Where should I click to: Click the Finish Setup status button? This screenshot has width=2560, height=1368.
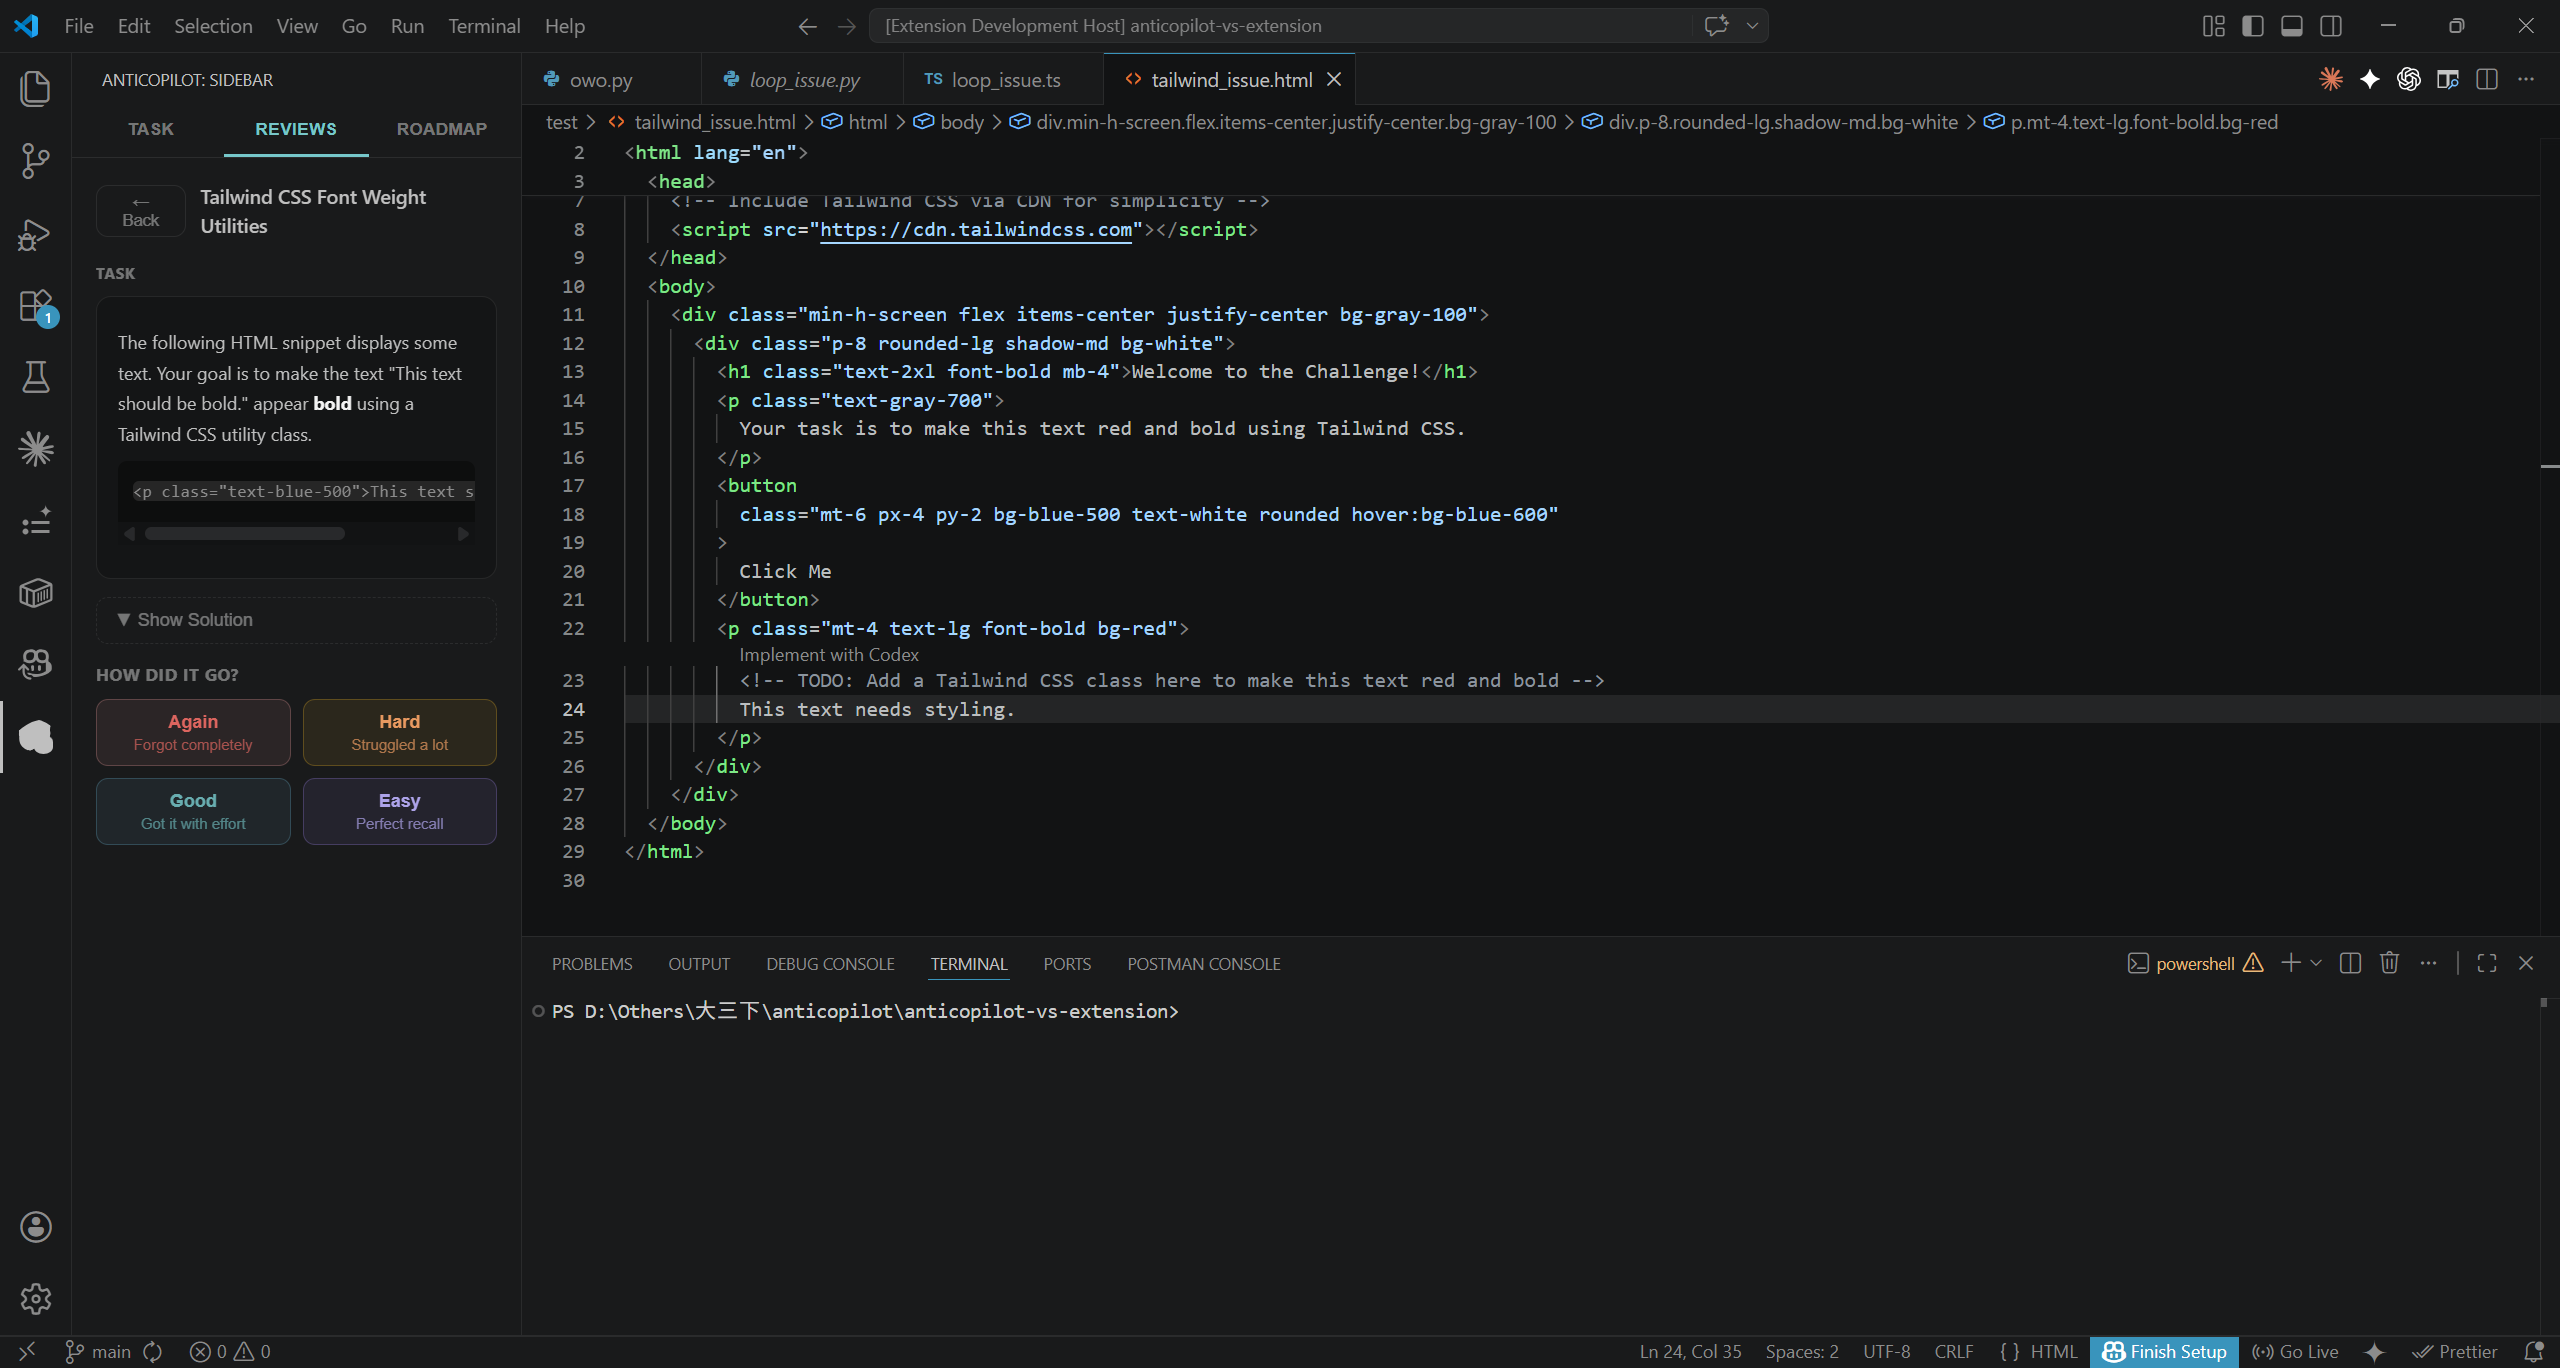click(x=2164, y=1352)
